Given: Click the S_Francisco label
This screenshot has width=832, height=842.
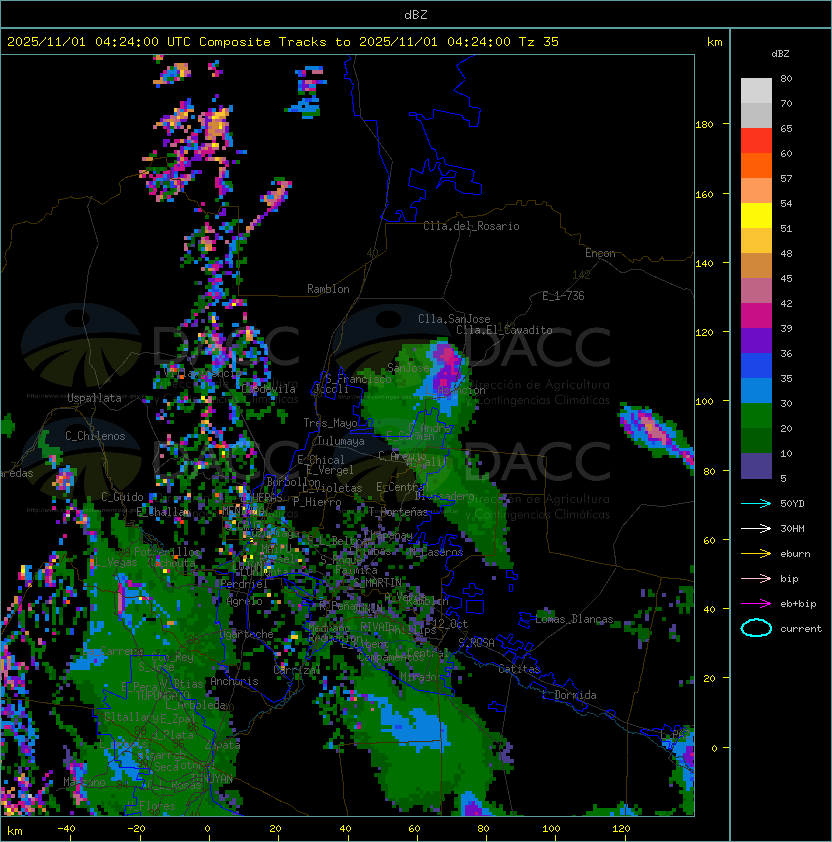Looking at the screenshot, I should point(358,379).
